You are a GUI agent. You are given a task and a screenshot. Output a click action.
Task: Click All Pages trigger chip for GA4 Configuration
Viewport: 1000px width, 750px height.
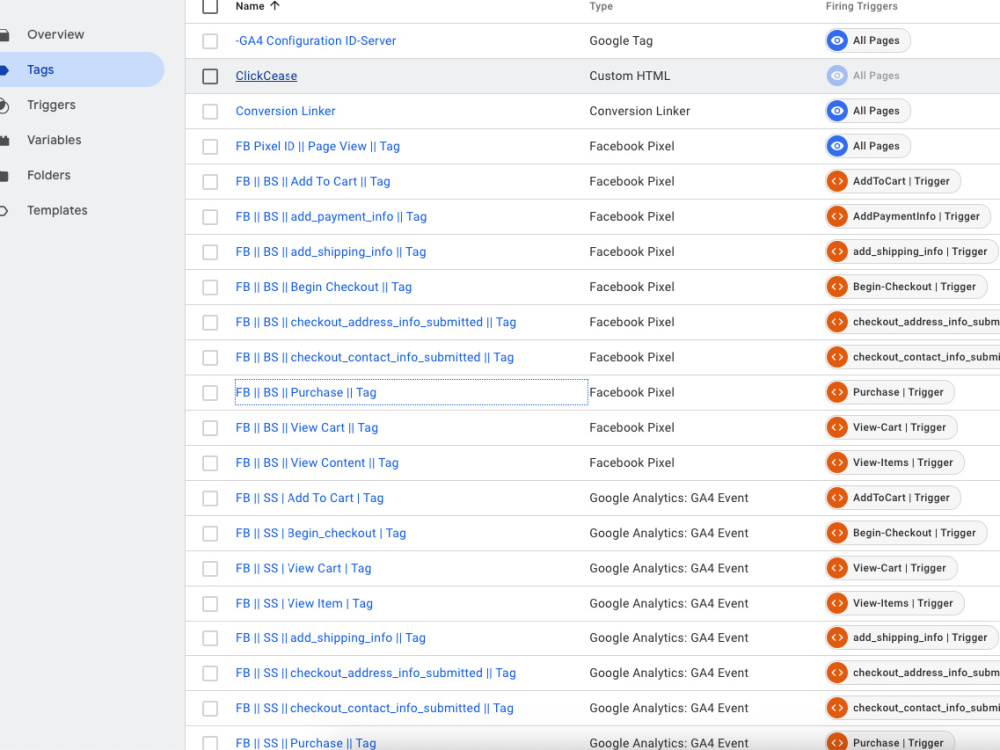coord(867,41)
